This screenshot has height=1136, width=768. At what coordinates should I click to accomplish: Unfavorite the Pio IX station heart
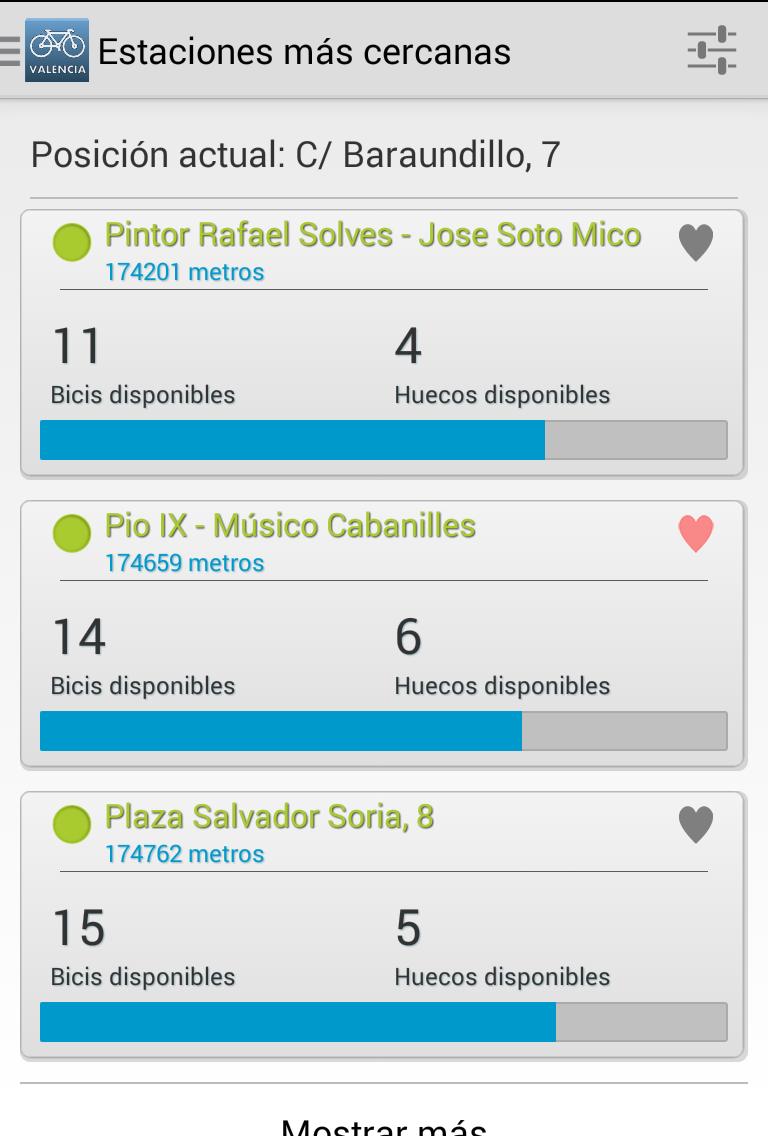pyautogui.click(x=696, y=533)
